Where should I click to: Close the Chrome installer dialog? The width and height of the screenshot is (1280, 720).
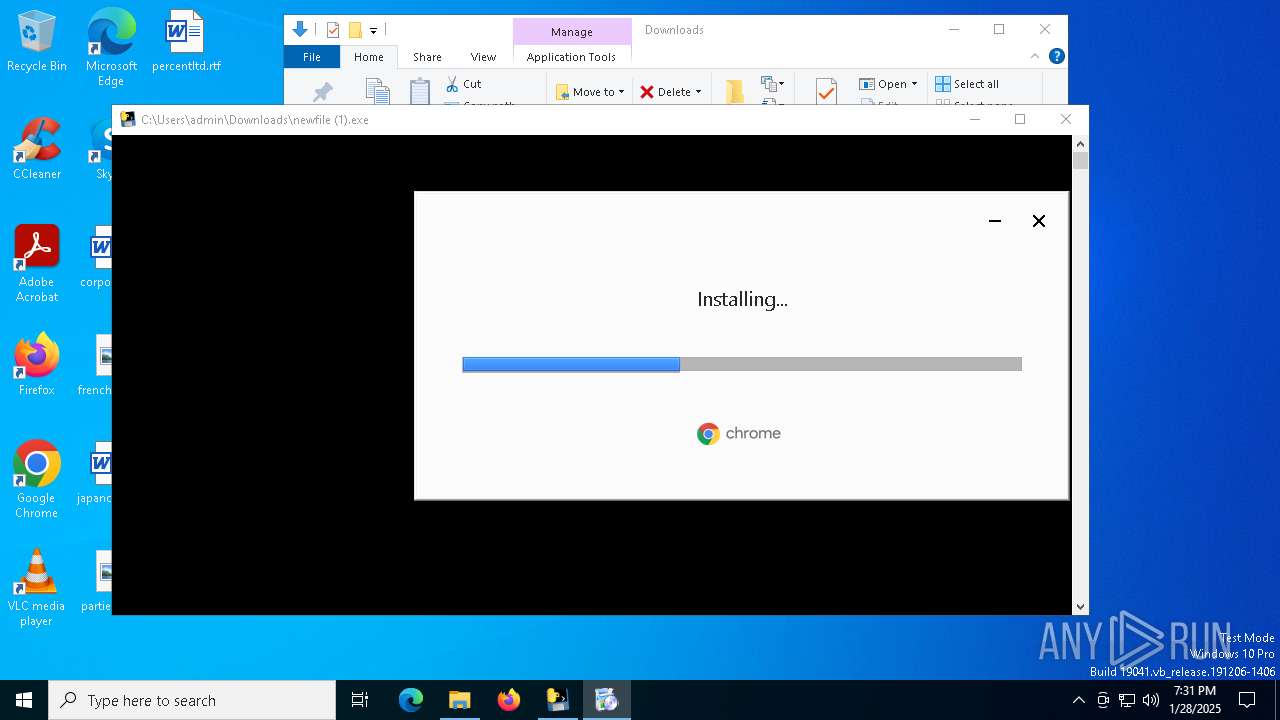point(1039,221)
